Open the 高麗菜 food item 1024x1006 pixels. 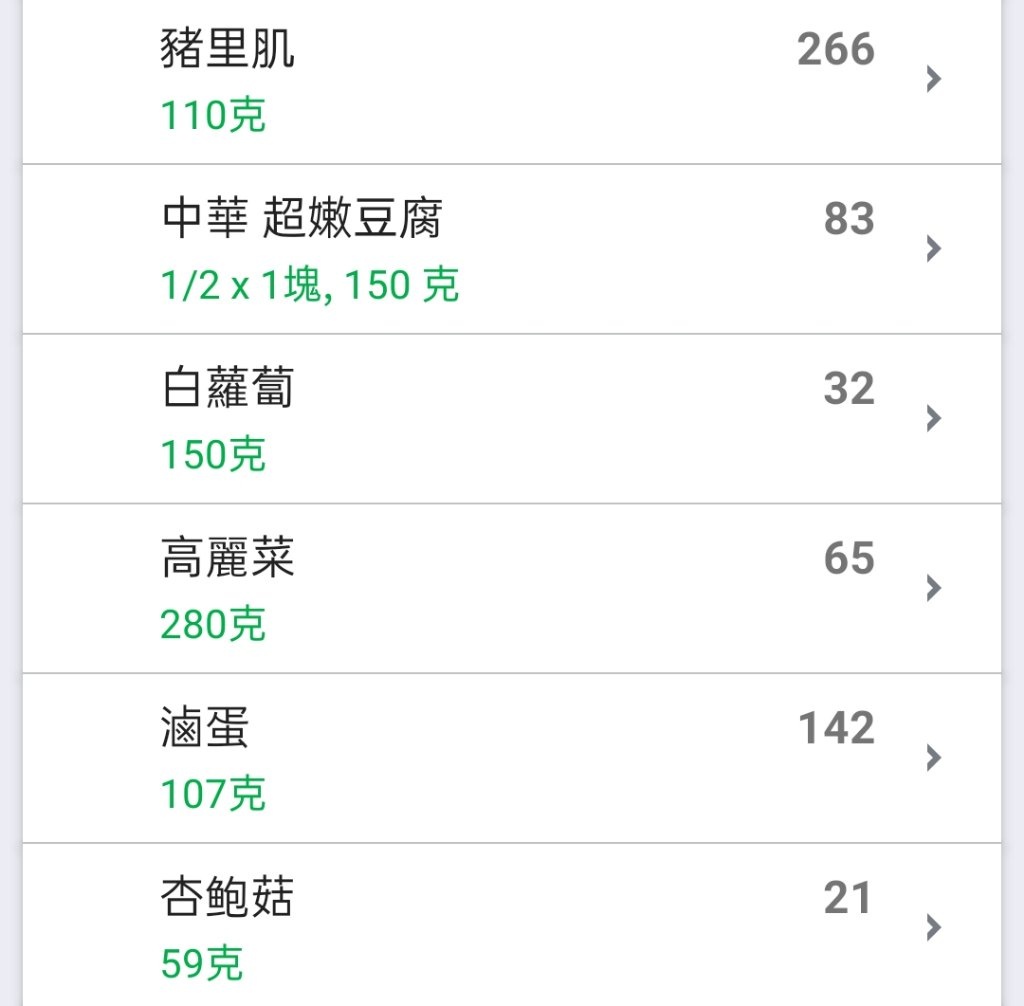pyautogui.click(x=512, y=589)
